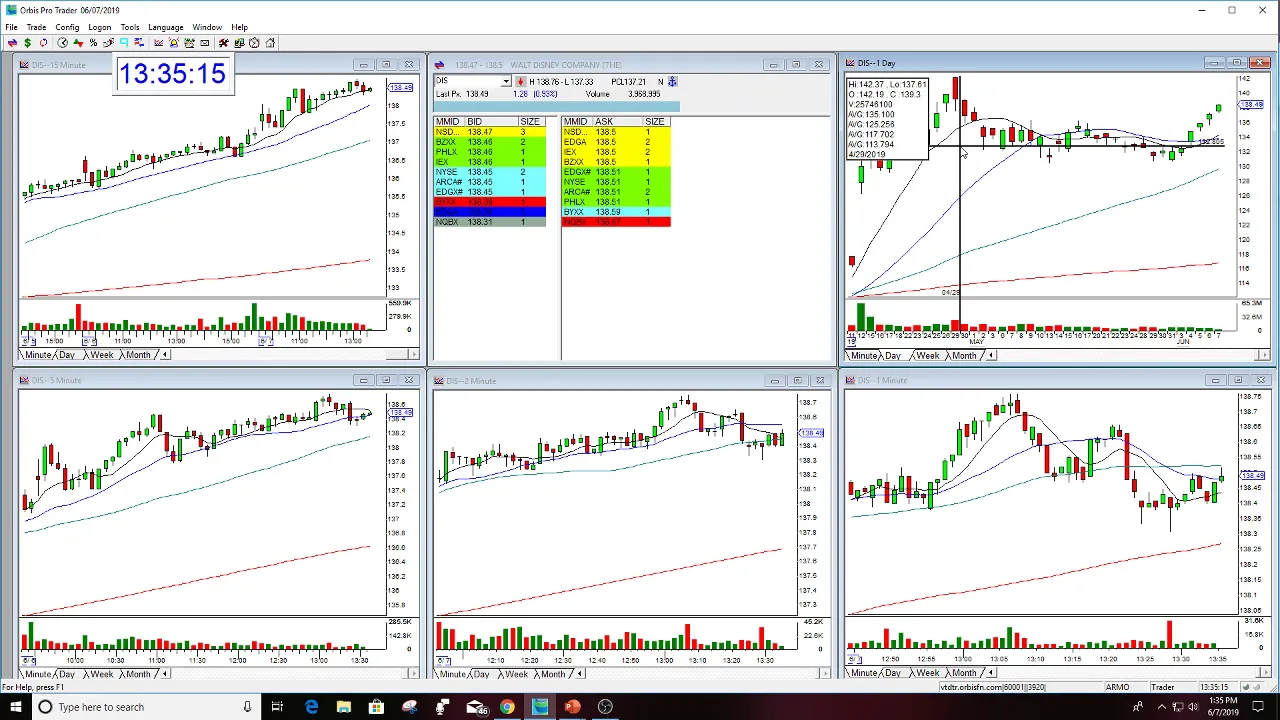Select Week tab in DIS 1 Minute chart
The height and width of the screenshot is (720, 1280).
coord(927,673)
